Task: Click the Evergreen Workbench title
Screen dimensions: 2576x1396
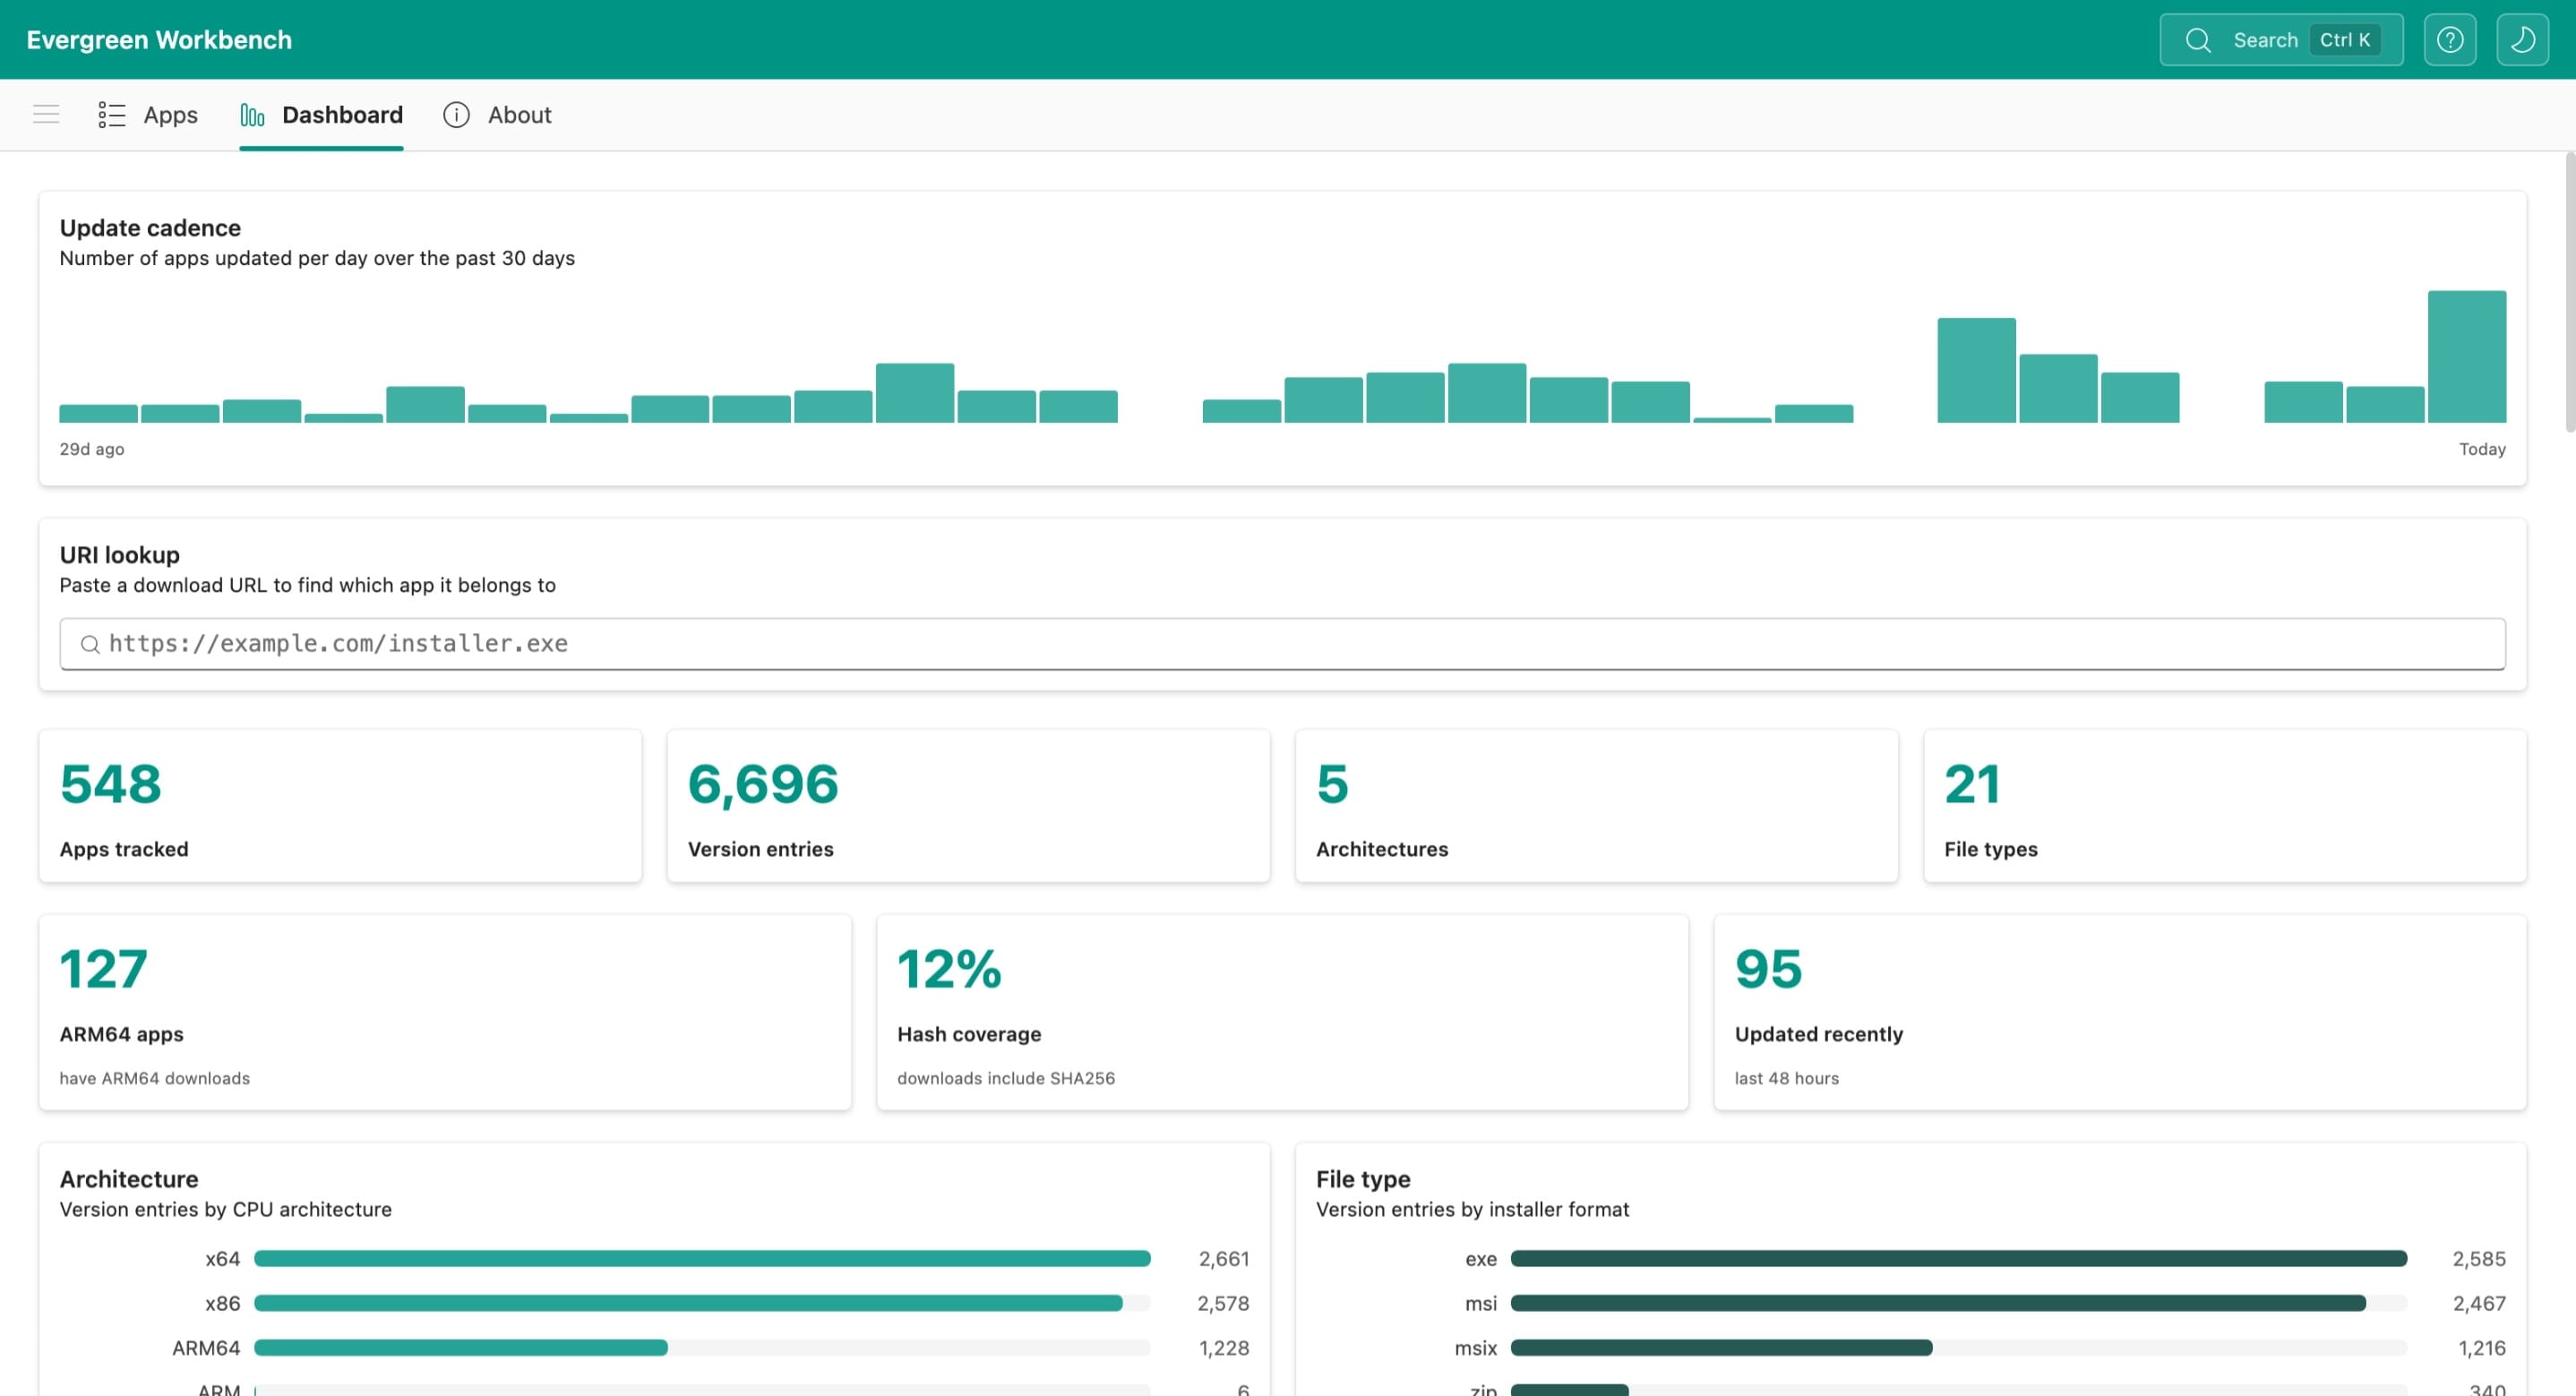Action: 159,40
